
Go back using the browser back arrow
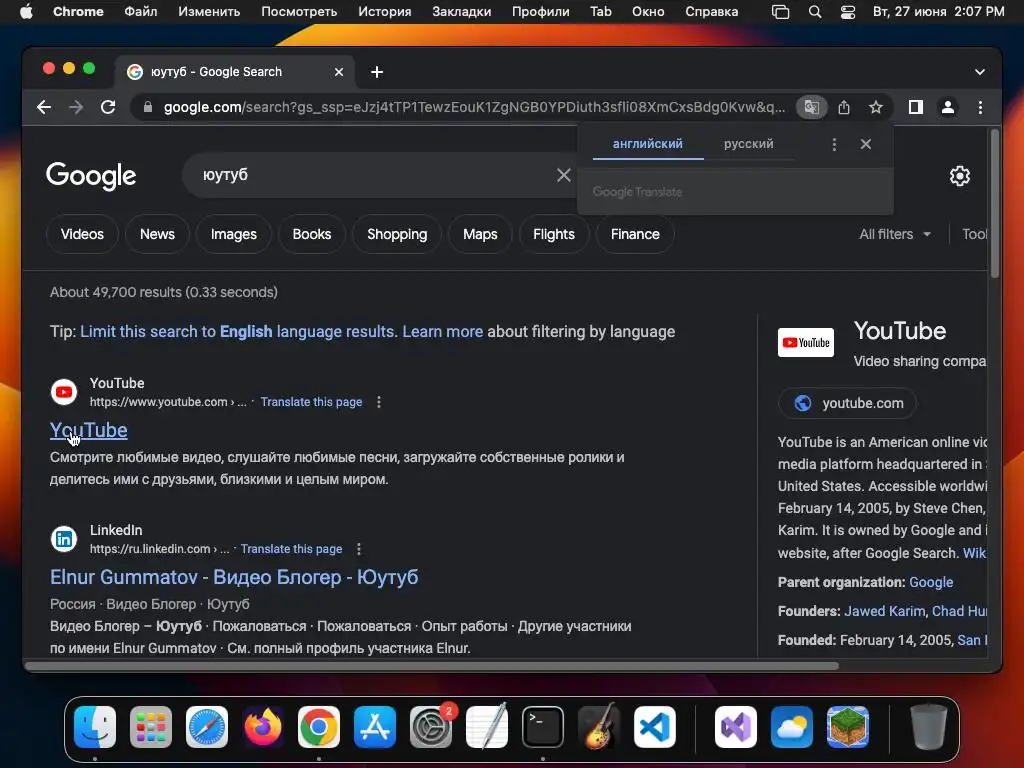(x=44, y=107)
